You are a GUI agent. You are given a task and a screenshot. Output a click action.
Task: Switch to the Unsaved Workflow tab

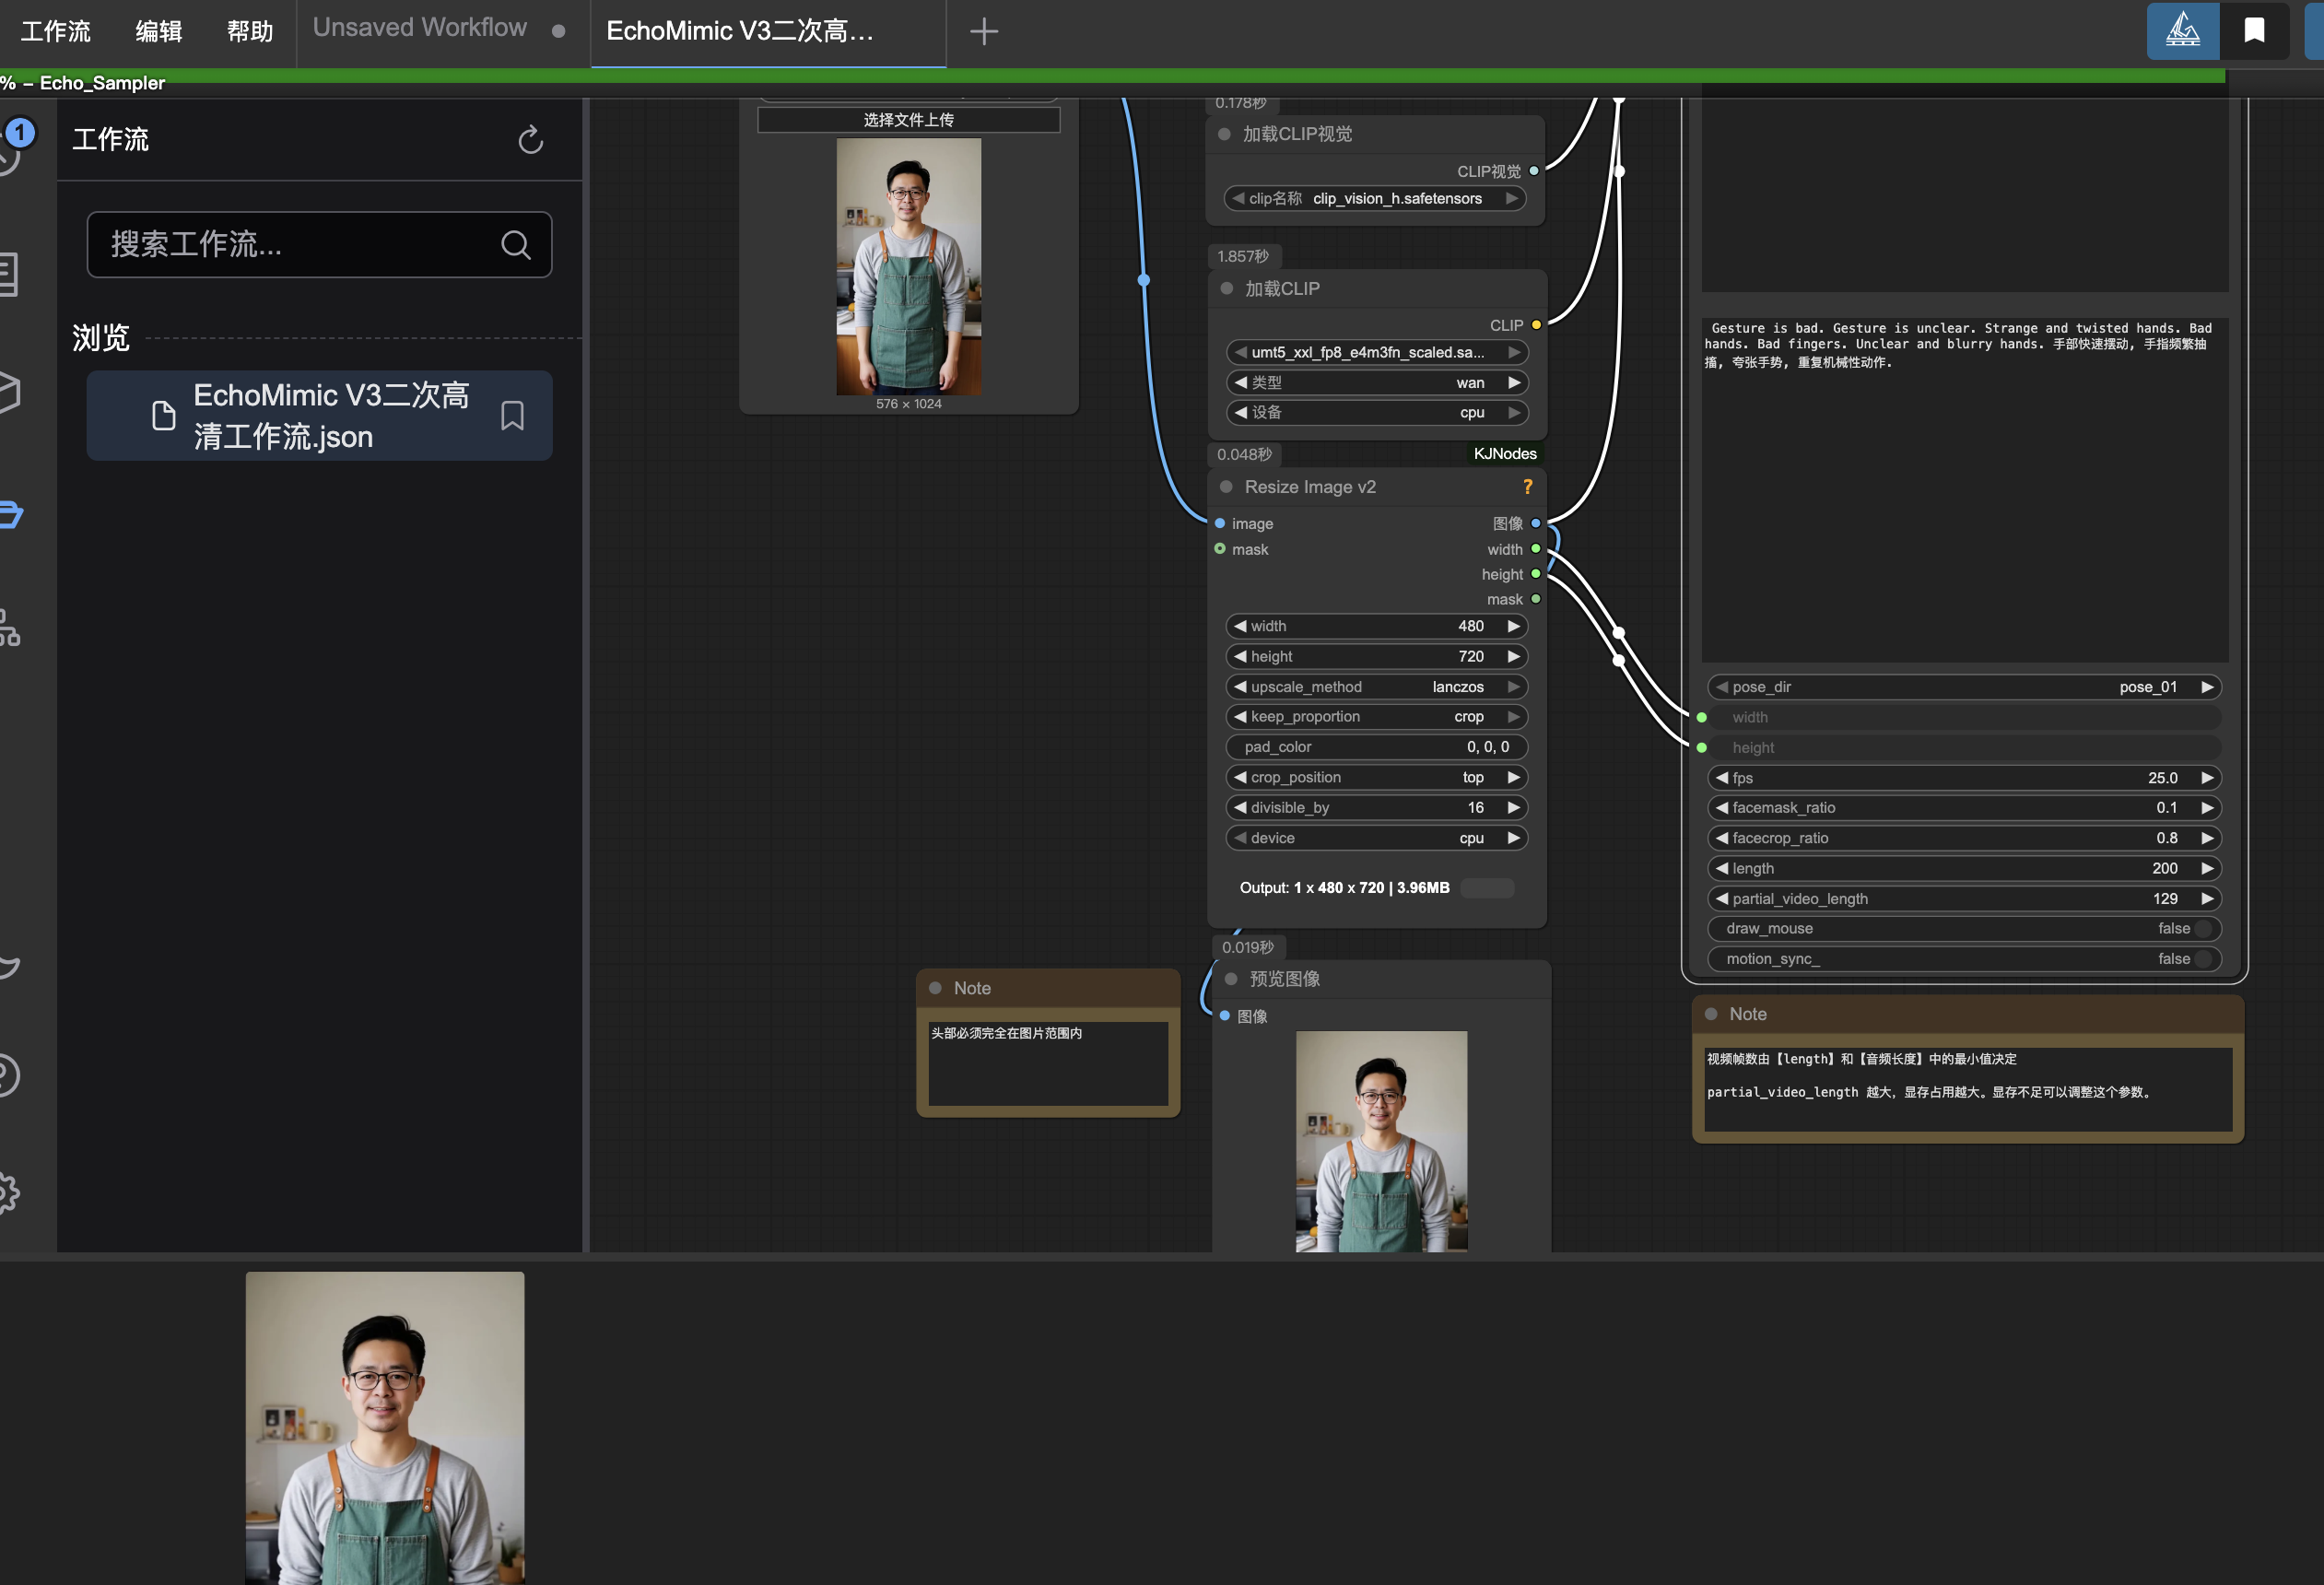point(420,28)
